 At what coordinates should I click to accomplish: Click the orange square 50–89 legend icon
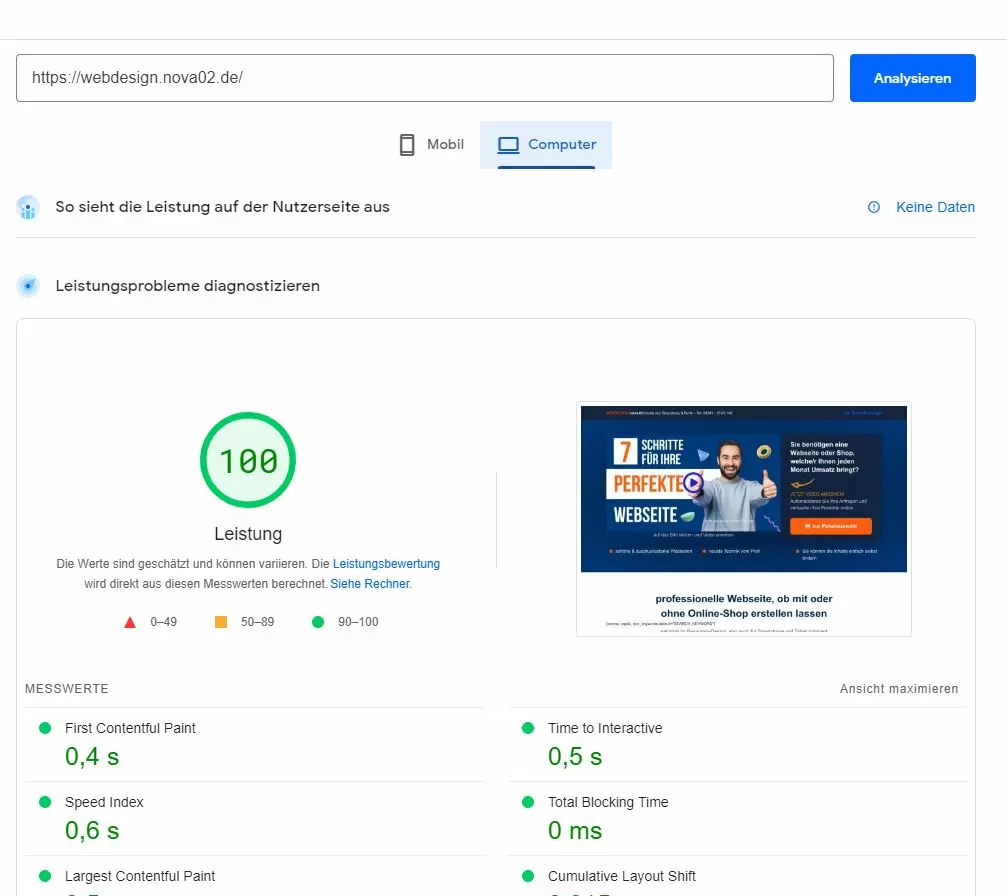[221, 622]
